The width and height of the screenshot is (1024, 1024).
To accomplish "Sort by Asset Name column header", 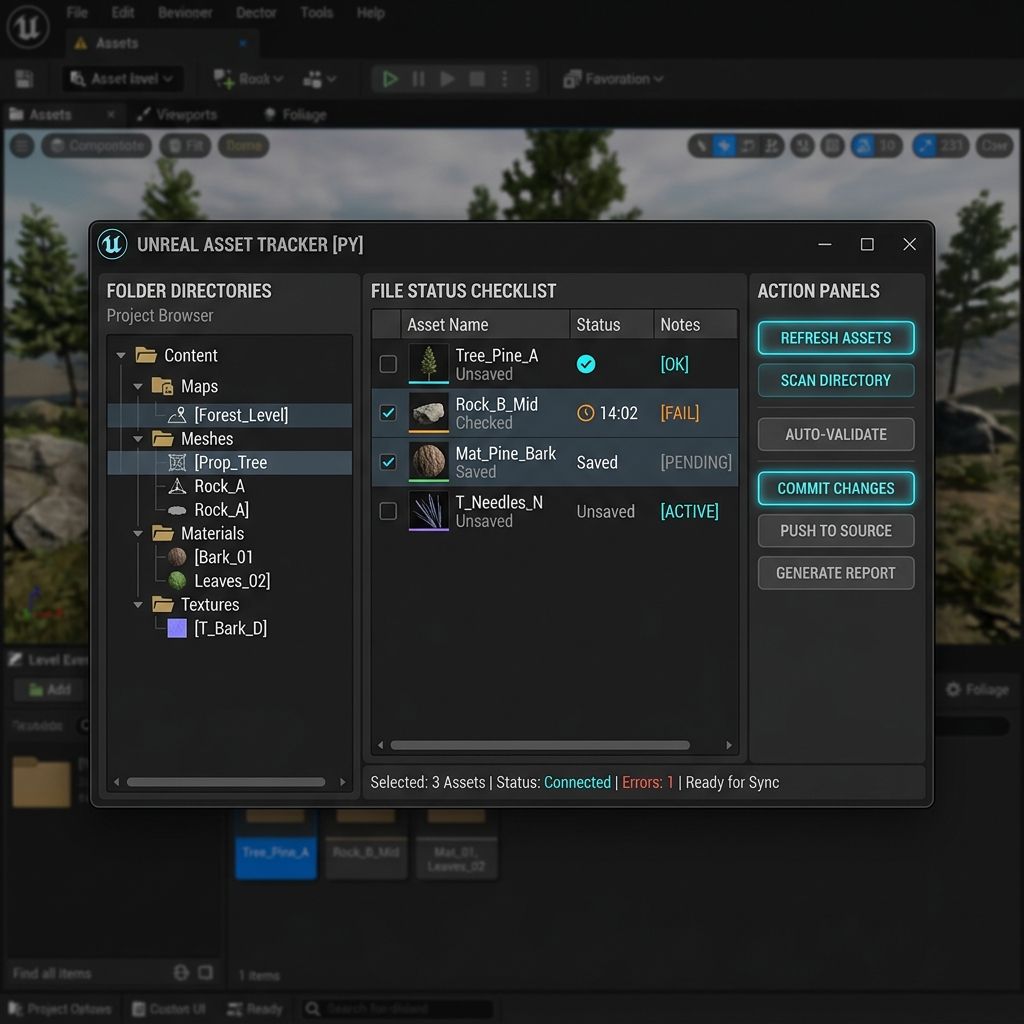I will click(x=485, y=325).
